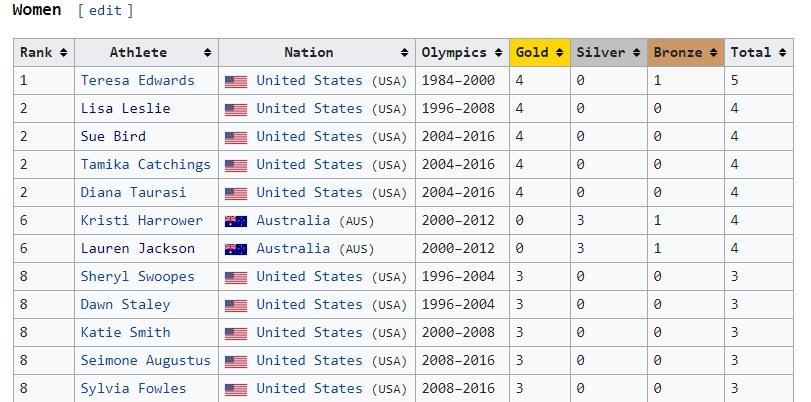Click sort arrows in Athlete header
811x402 pixels.
pyautogui.click(x=208, y=53)
